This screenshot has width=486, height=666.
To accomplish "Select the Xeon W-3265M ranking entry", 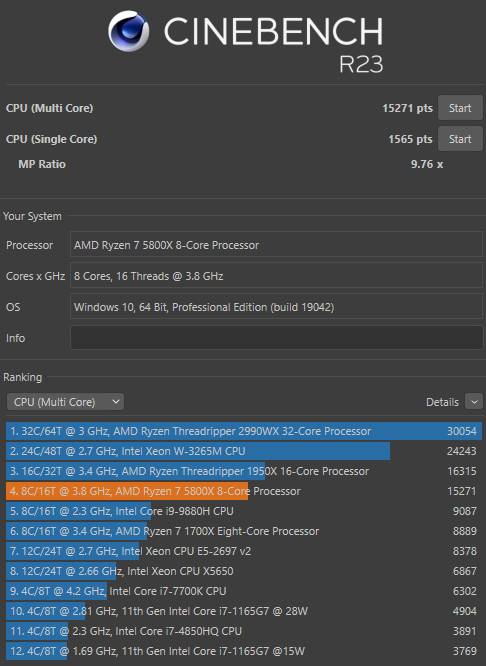I will [x=244, y=451].
